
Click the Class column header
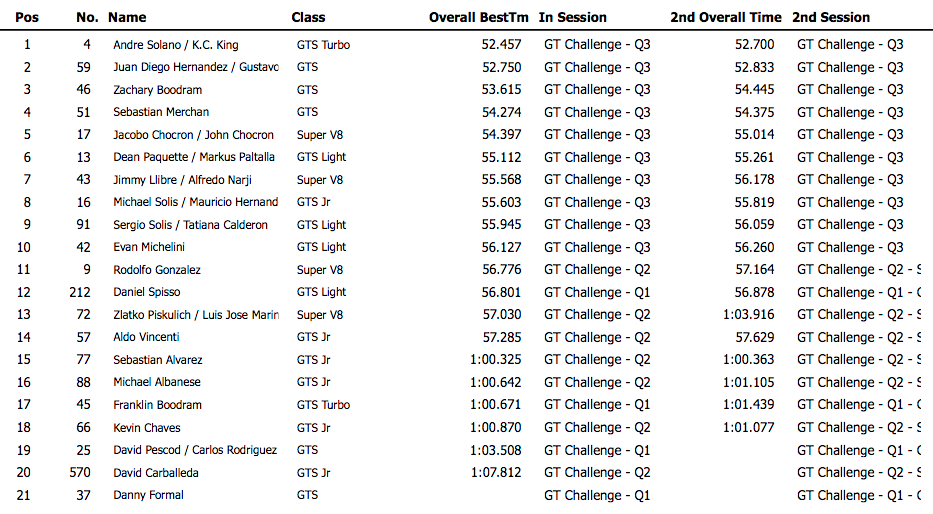308,17
